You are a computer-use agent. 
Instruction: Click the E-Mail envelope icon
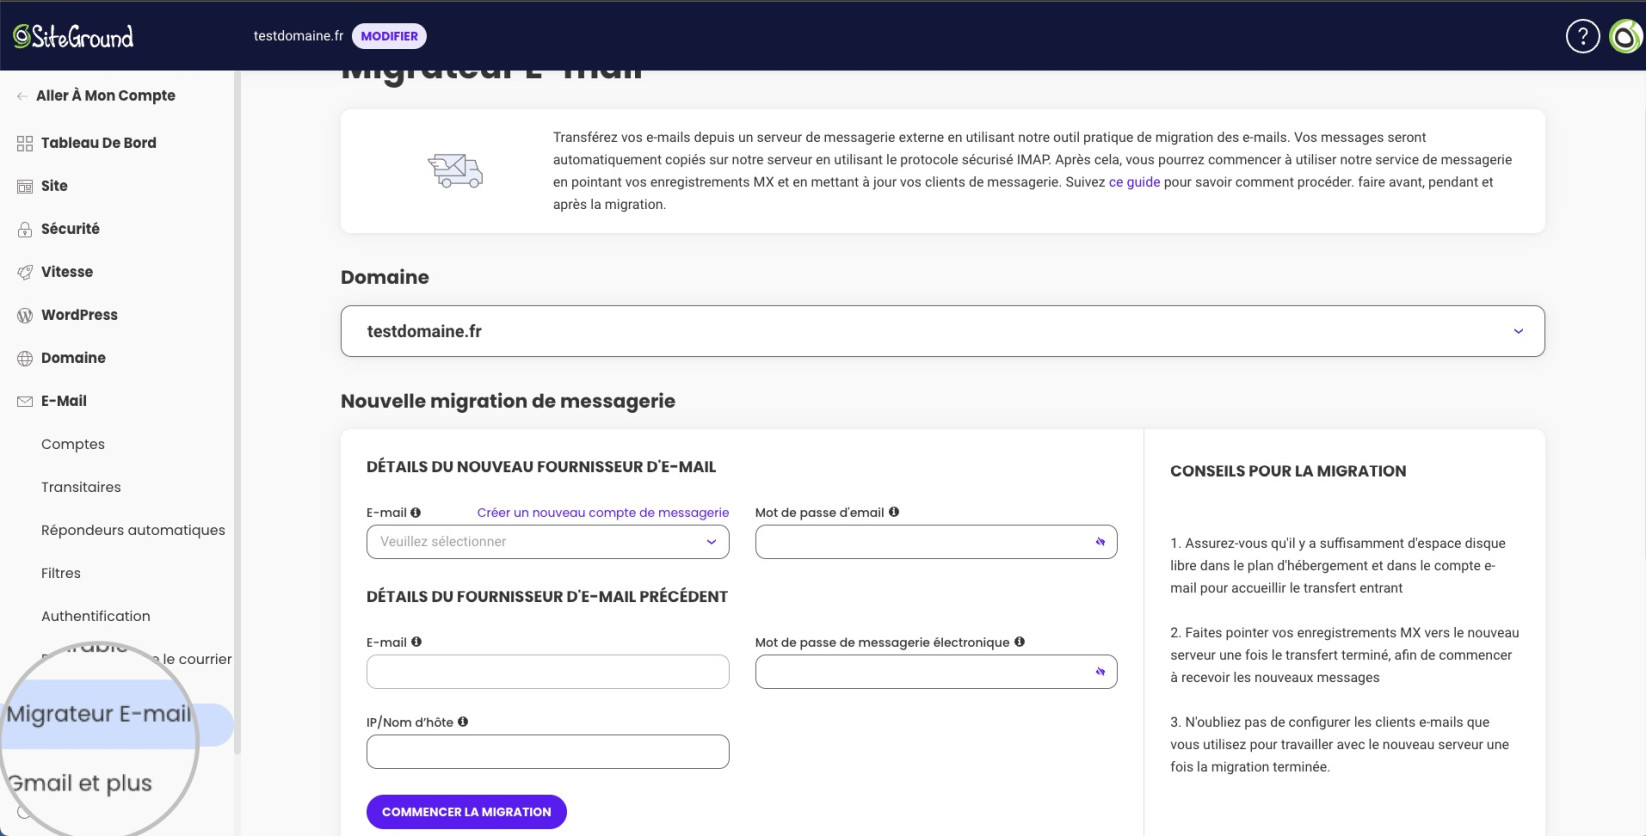[25, 402]
